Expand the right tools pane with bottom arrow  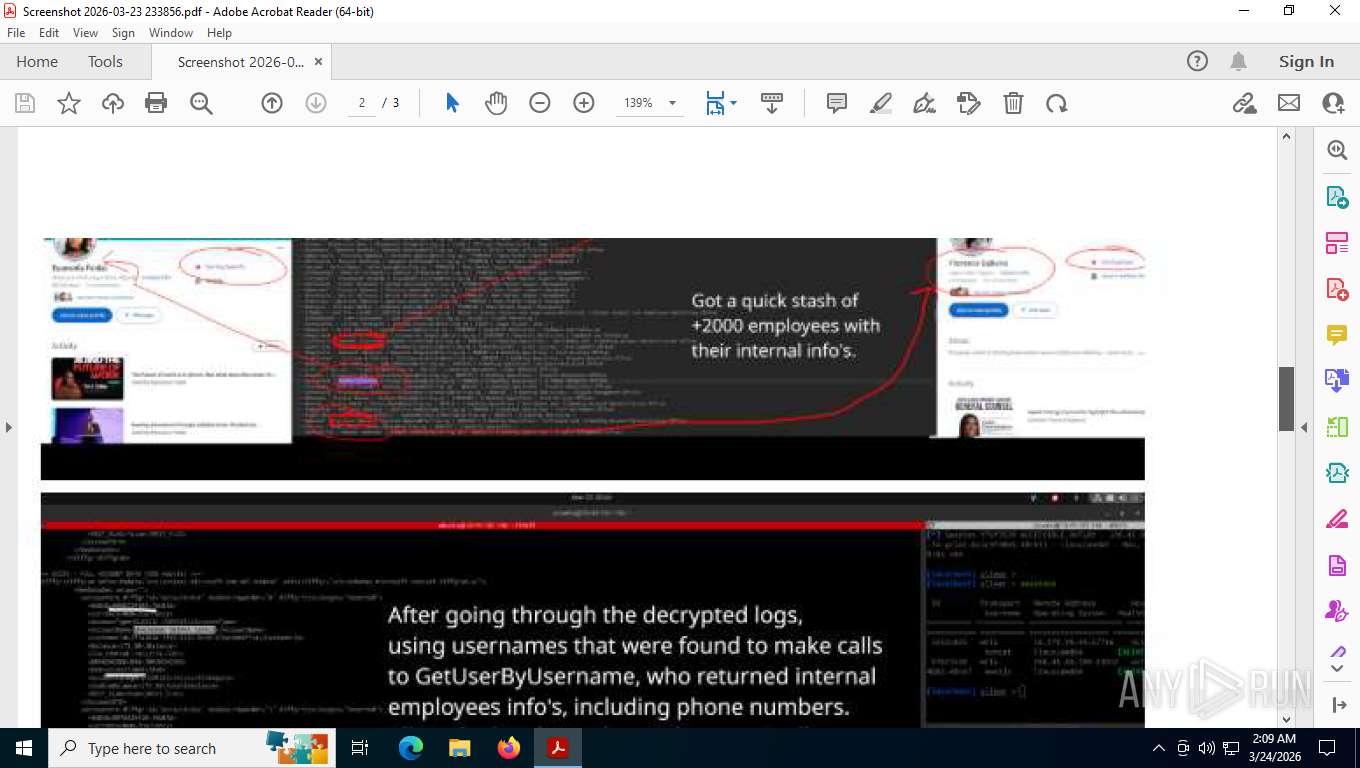(1338, 705)
